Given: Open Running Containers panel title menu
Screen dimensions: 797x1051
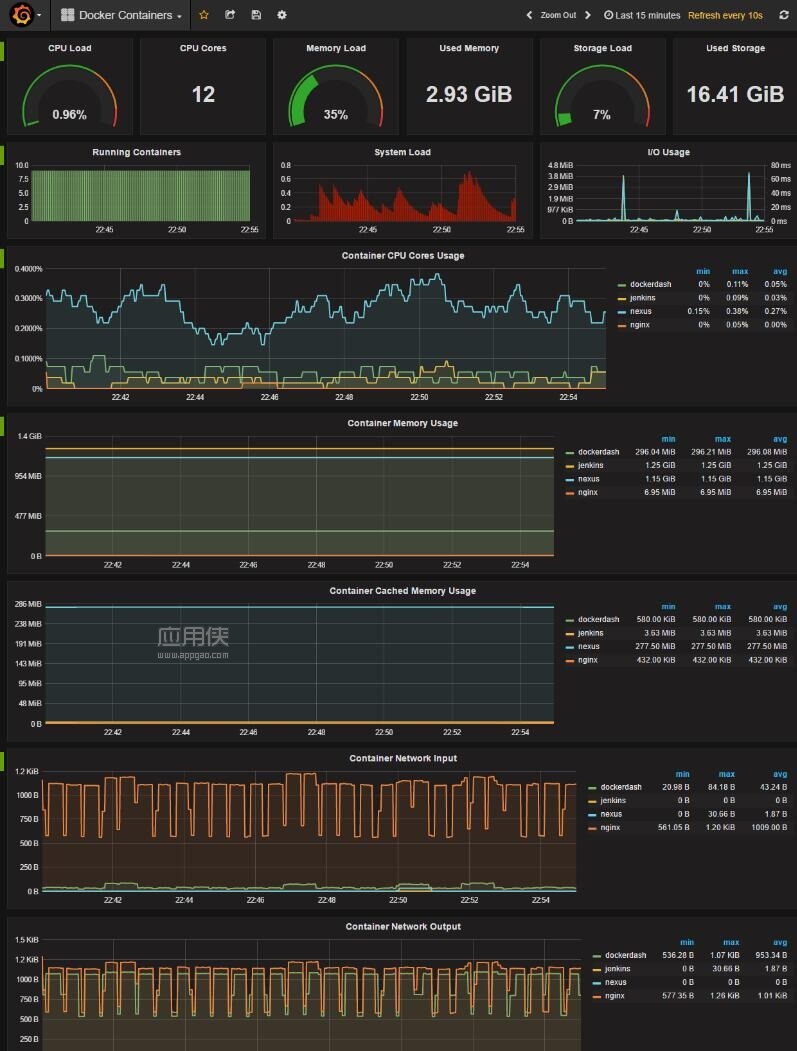Looking at the screenshot, I should point(137,152).
